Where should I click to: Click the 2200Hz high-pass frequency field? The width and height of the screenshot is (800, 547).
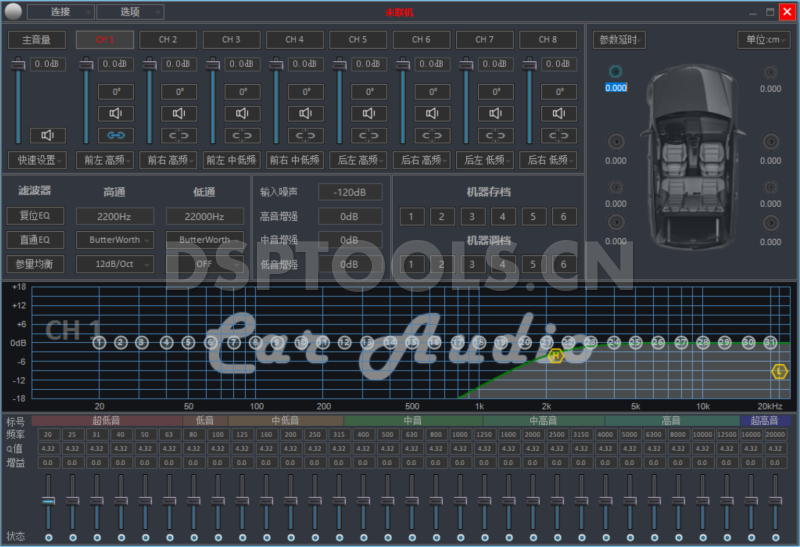coord(115,216)
